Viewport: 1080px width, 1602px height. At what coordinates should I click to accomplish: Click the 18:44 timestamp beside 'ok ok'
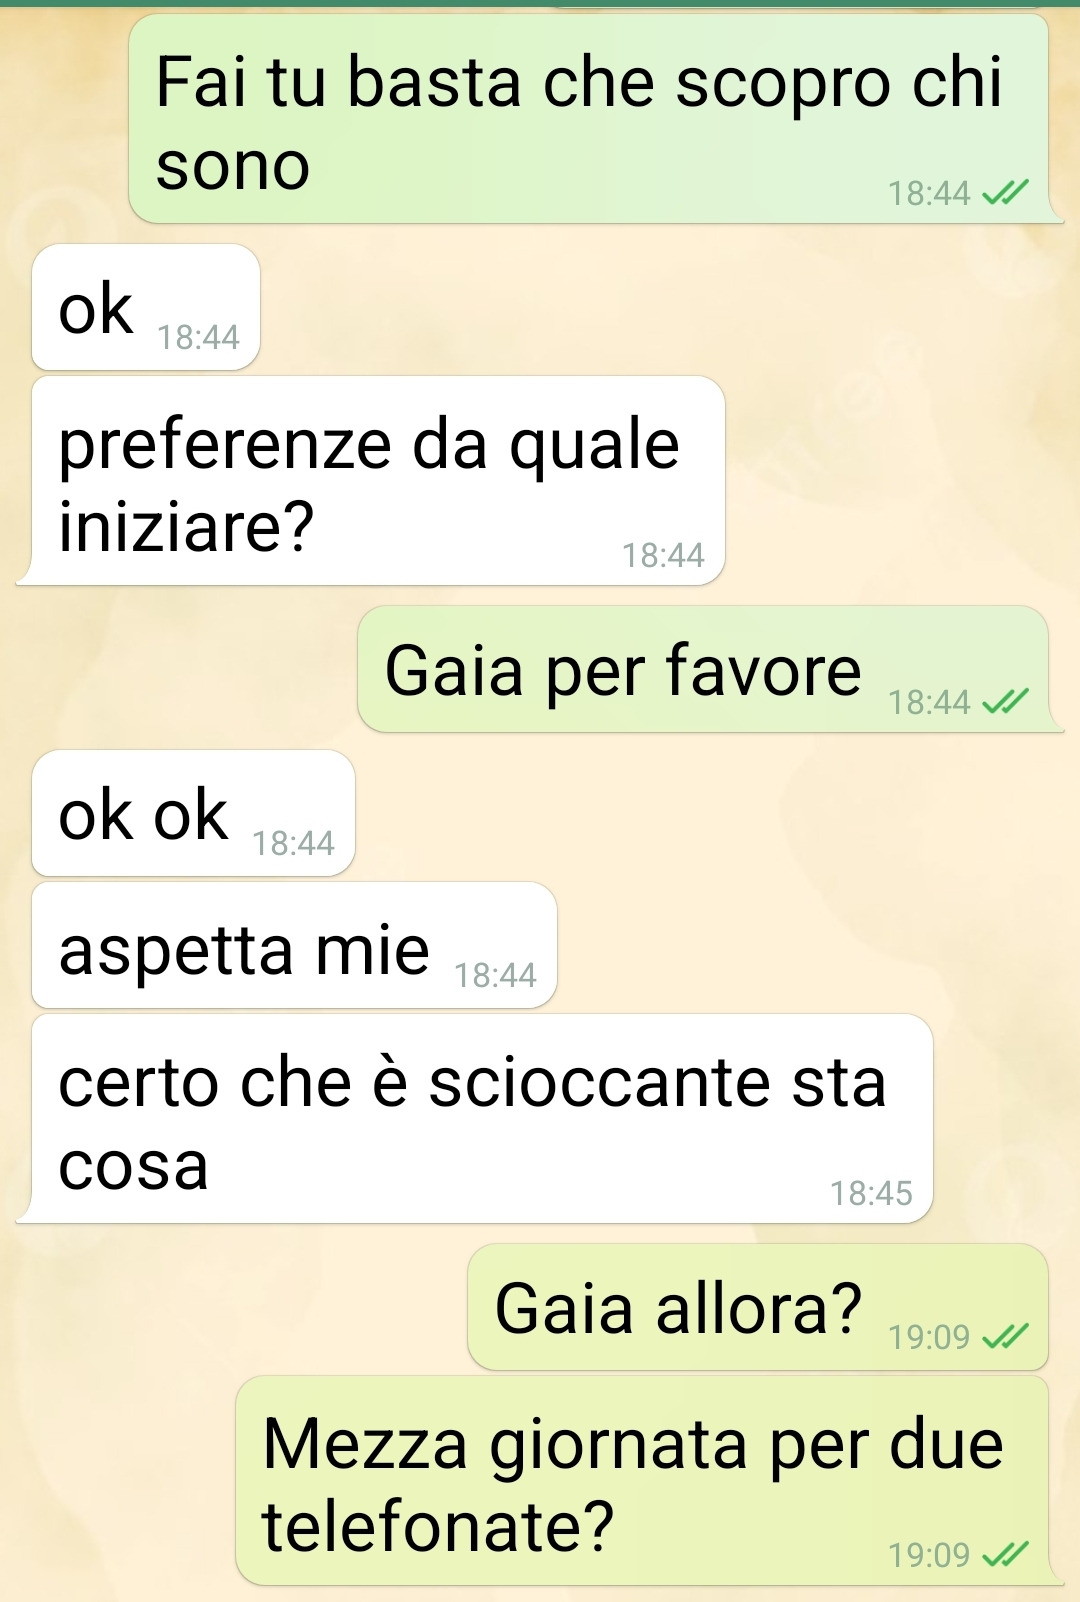(x=293, y=843)
